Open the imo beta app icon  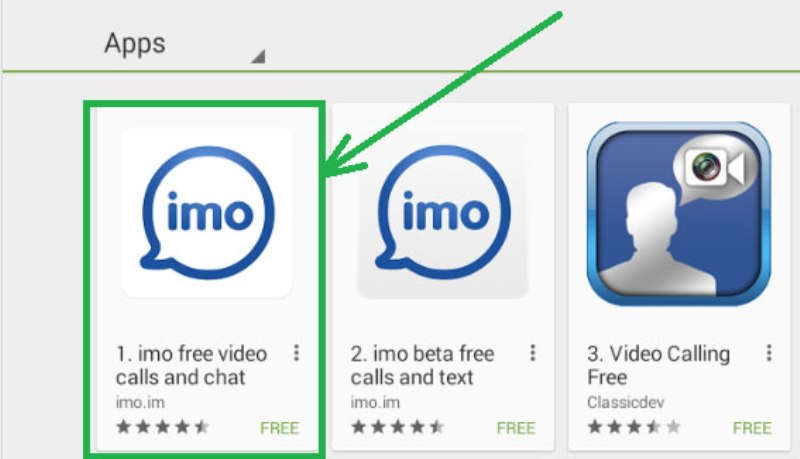[443, 213]
